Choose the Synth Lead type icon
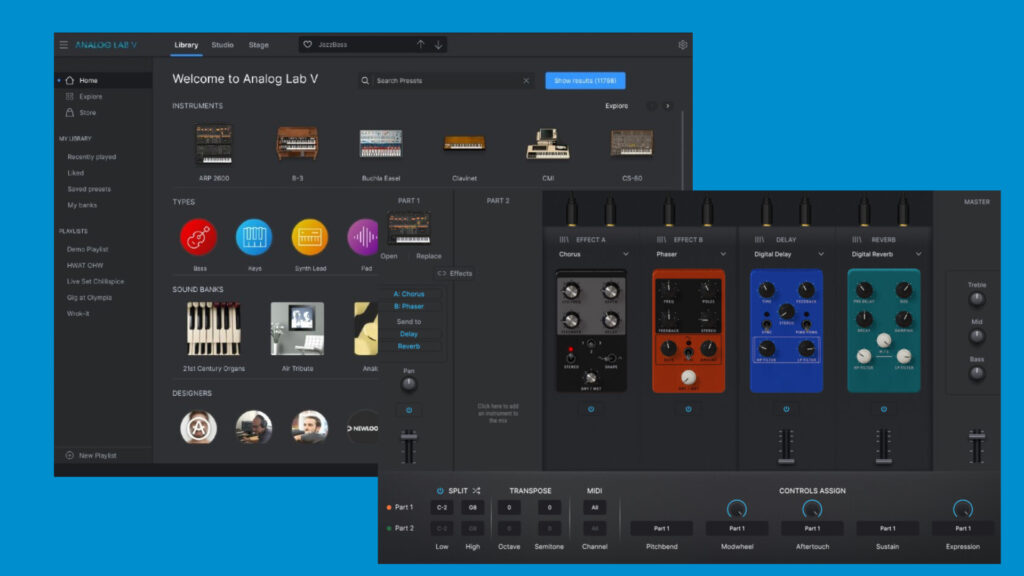 coord(310,237)
